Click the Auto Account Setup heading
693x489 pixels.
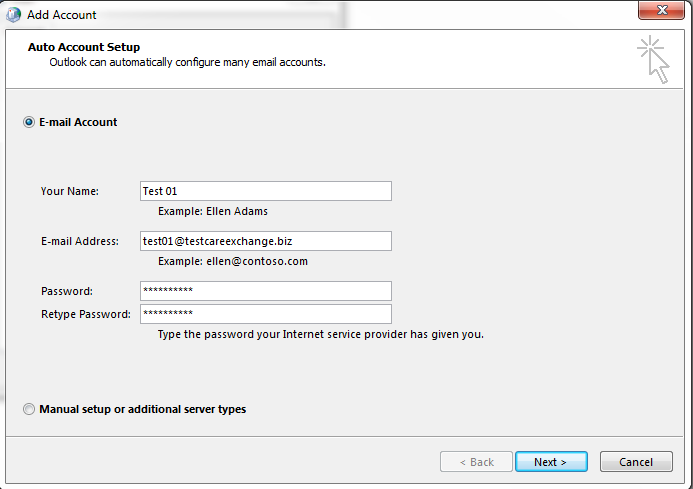[x=84, y=47]
